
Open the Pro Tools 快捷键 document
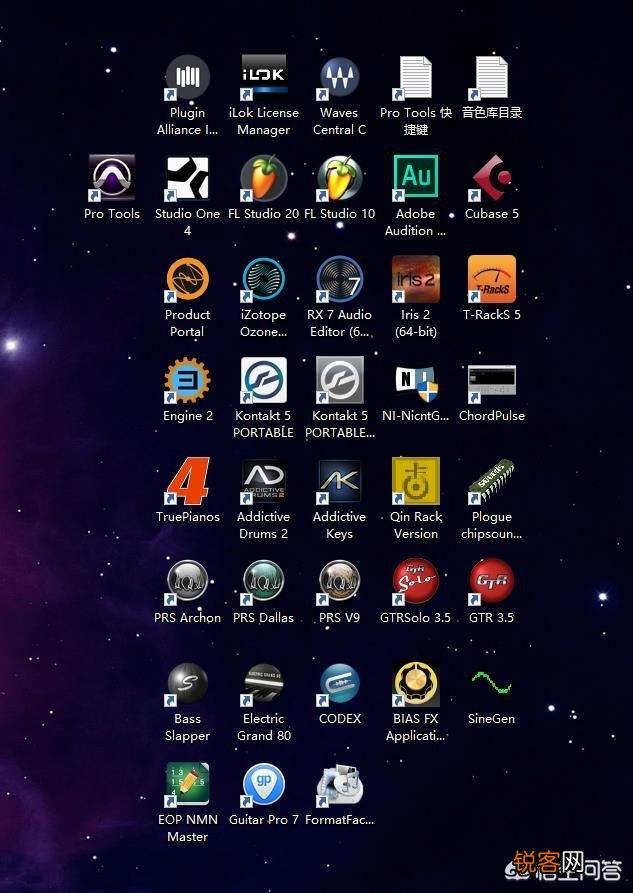[x=415, y=77]
